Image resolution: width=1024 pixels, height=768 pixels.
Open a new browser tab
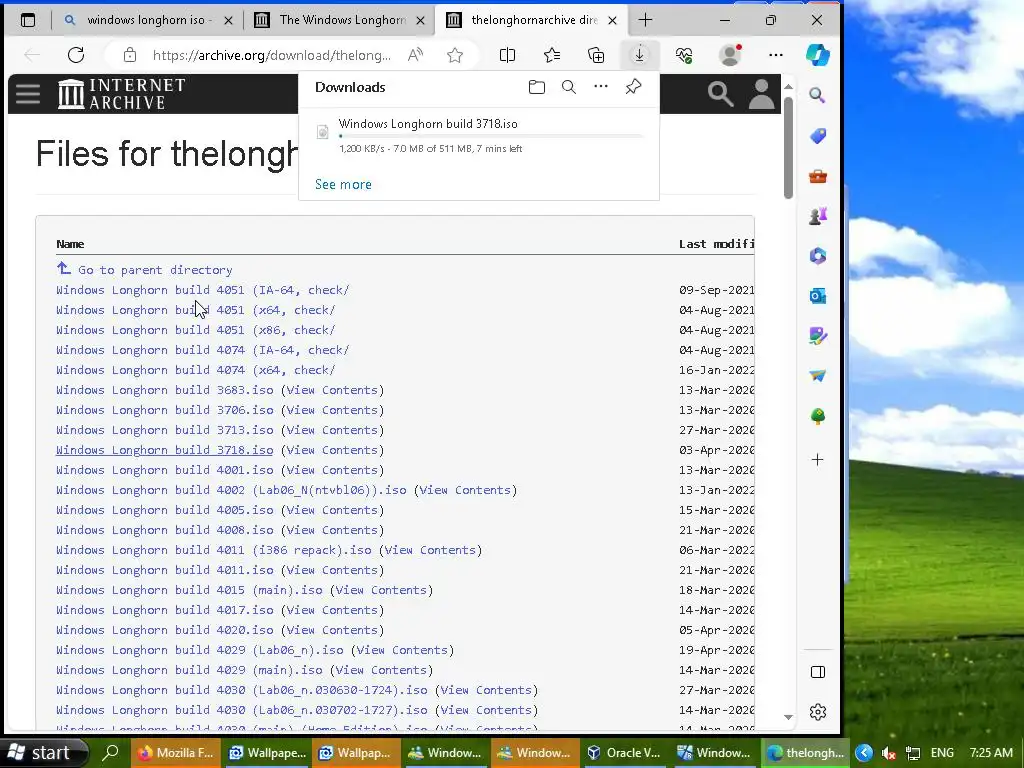[645, 20]
